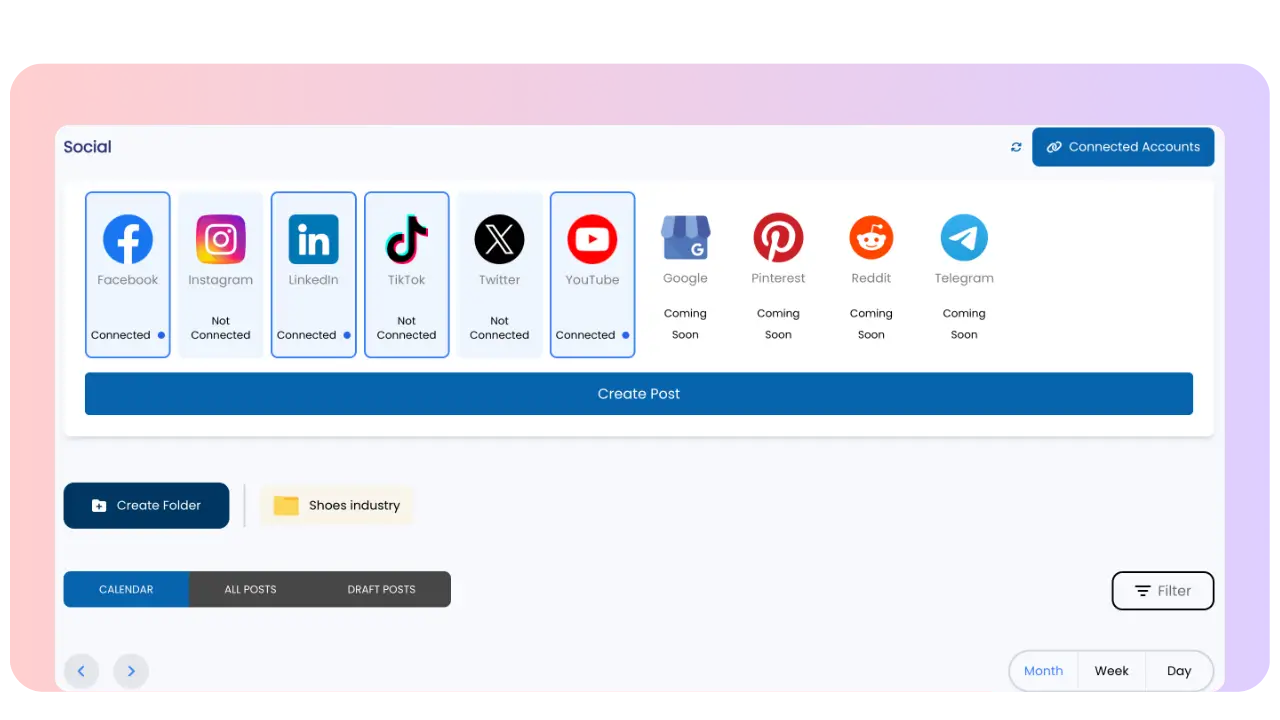This screenshot has width=1280, height=720.
Task: Switch to the All Posts tab
Action: [250, 589]
